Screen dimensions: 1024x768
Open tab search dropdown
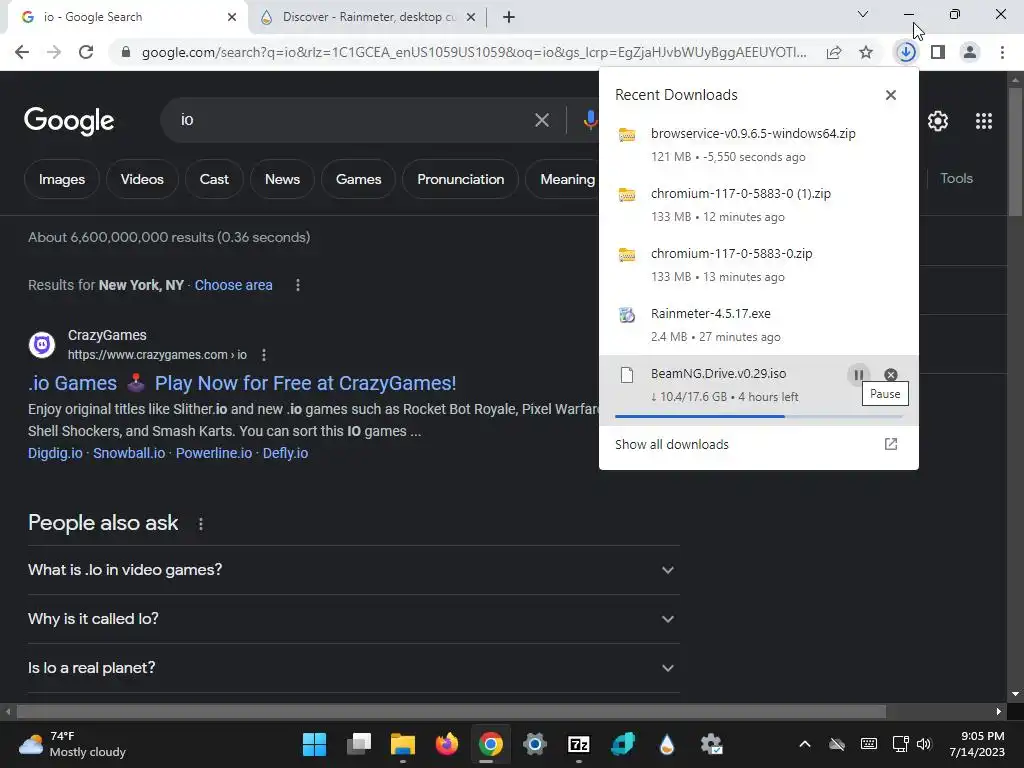[x=863, y=14]
